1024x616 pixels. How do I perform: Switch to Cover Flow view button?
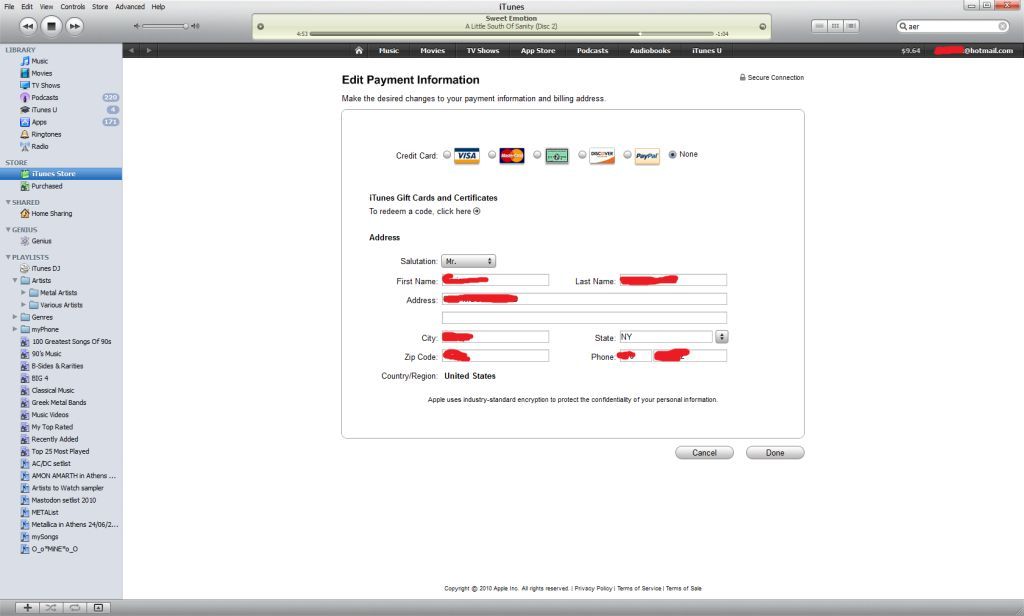[852, 26]
